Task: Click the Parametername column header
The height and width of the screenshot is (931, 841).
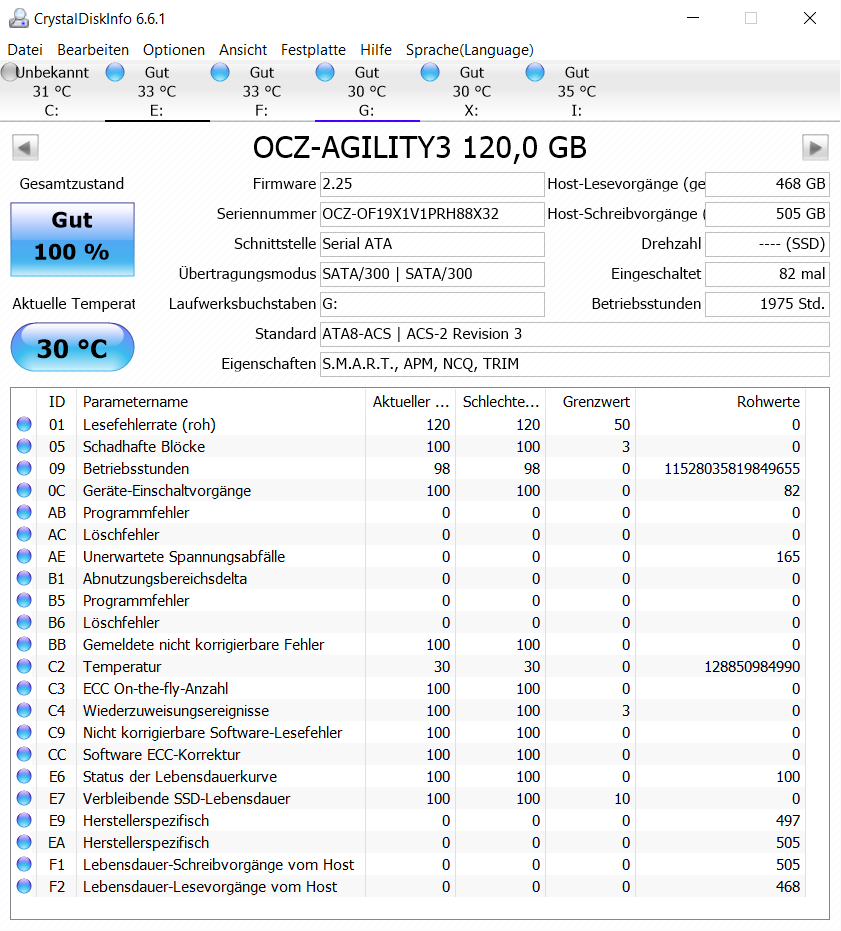Action: [x=220, y=402]
